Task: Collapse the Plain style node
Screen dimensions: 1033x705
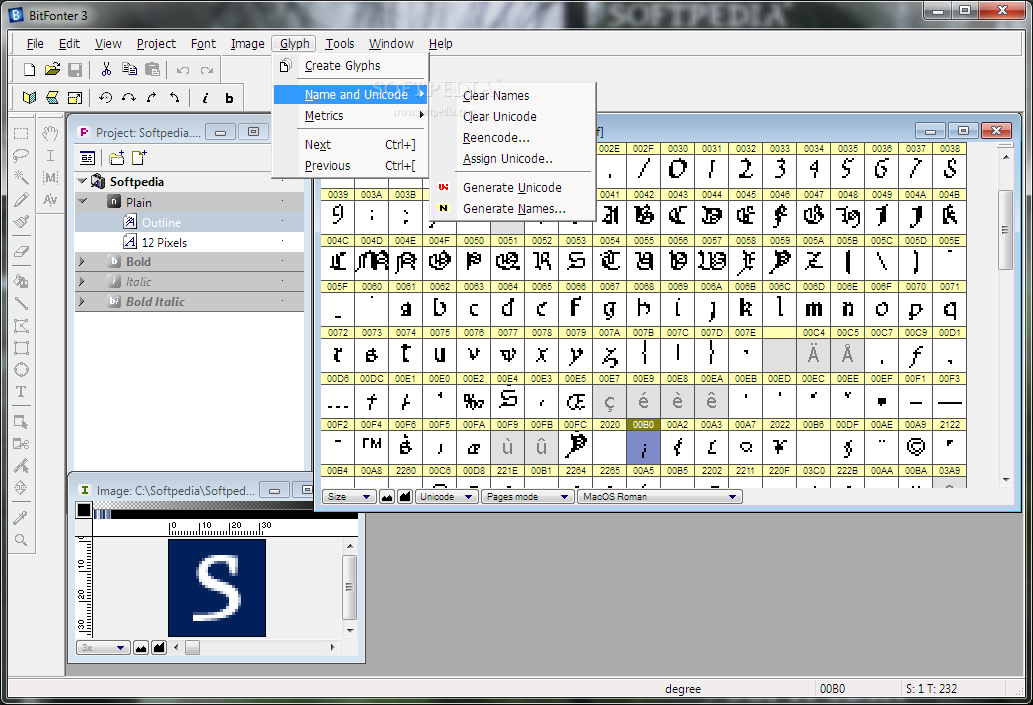Action: (x=83, y=202)
